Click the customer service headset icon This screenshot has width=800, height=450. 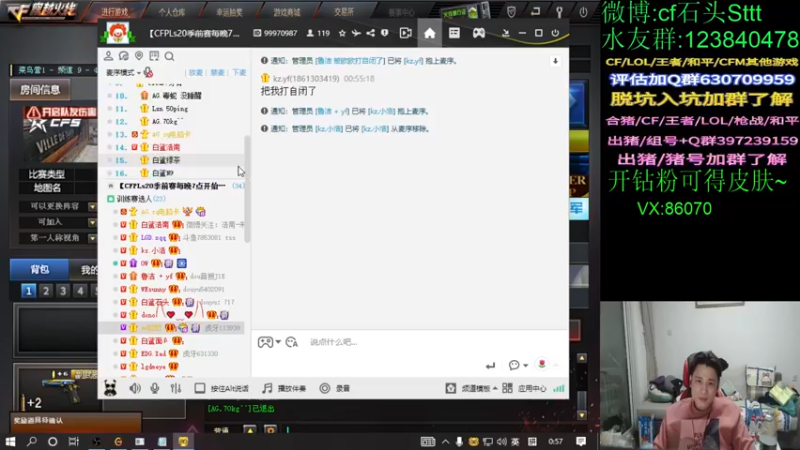coord(123,56)
